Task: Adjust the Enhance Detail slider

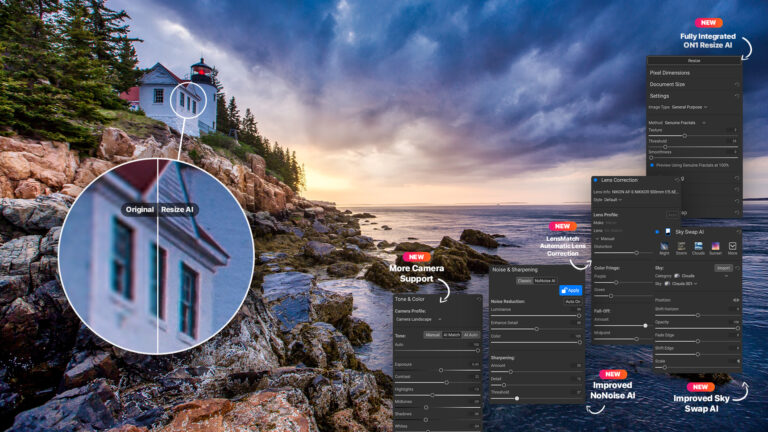Action: tap(537, 329)
